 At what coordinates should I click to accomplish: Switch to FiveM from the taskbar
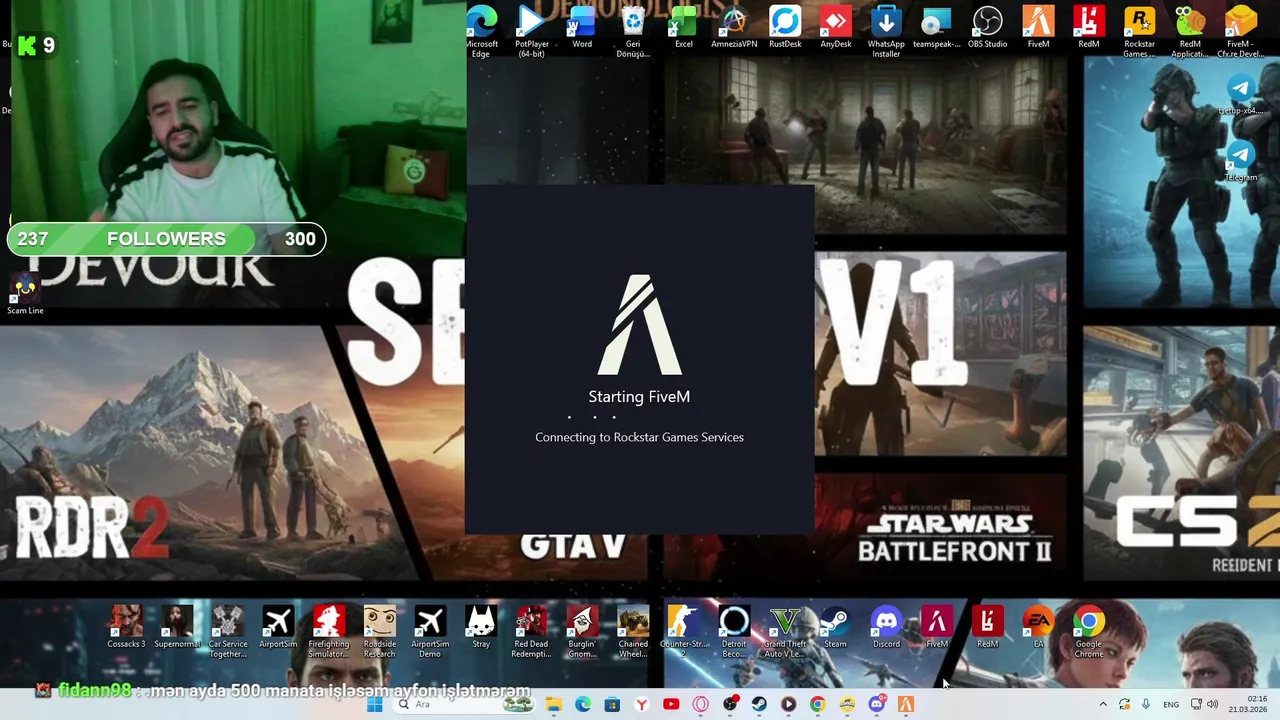906,704
